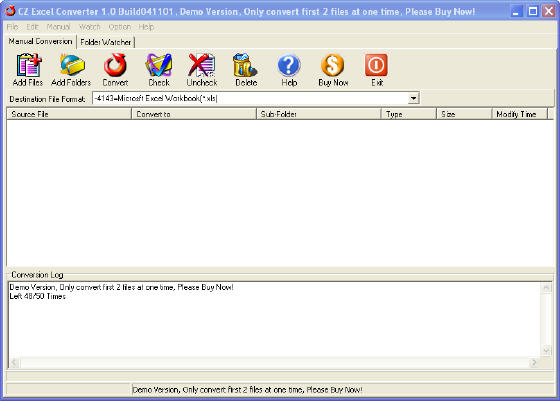Click the log horizontal scroll right arrow
The width and height of the screenshot is (560, 401).
(x=534, y=363)
